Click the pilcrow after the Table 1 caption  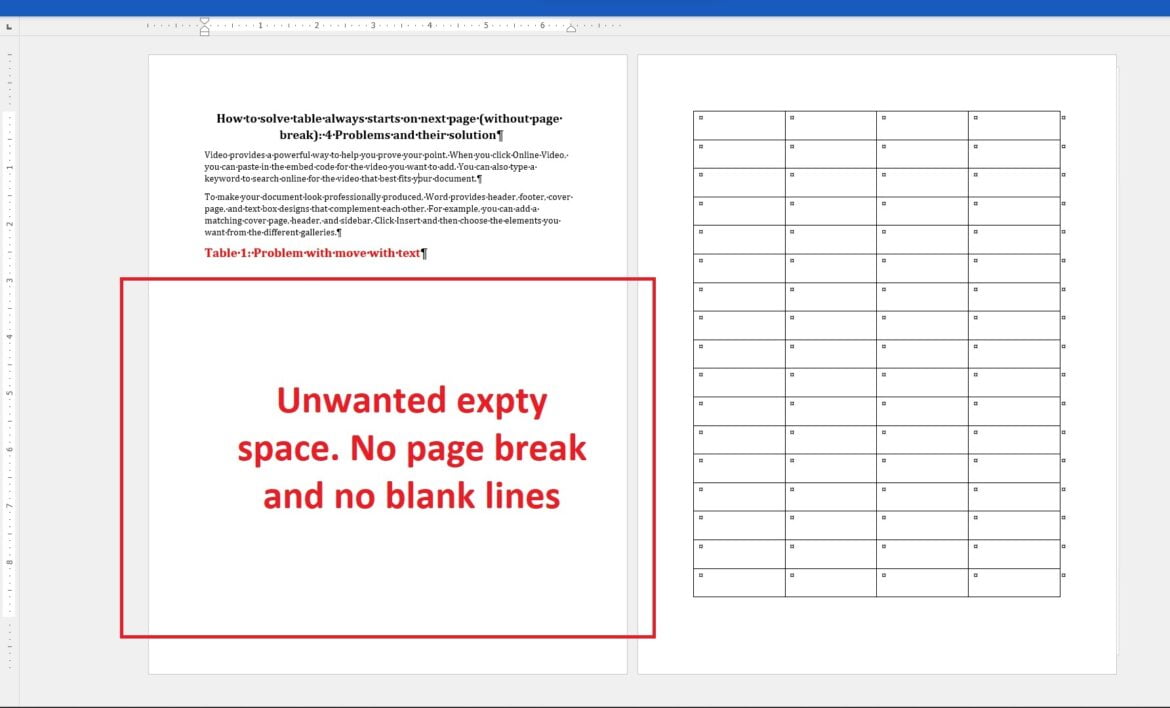point(425,253)
